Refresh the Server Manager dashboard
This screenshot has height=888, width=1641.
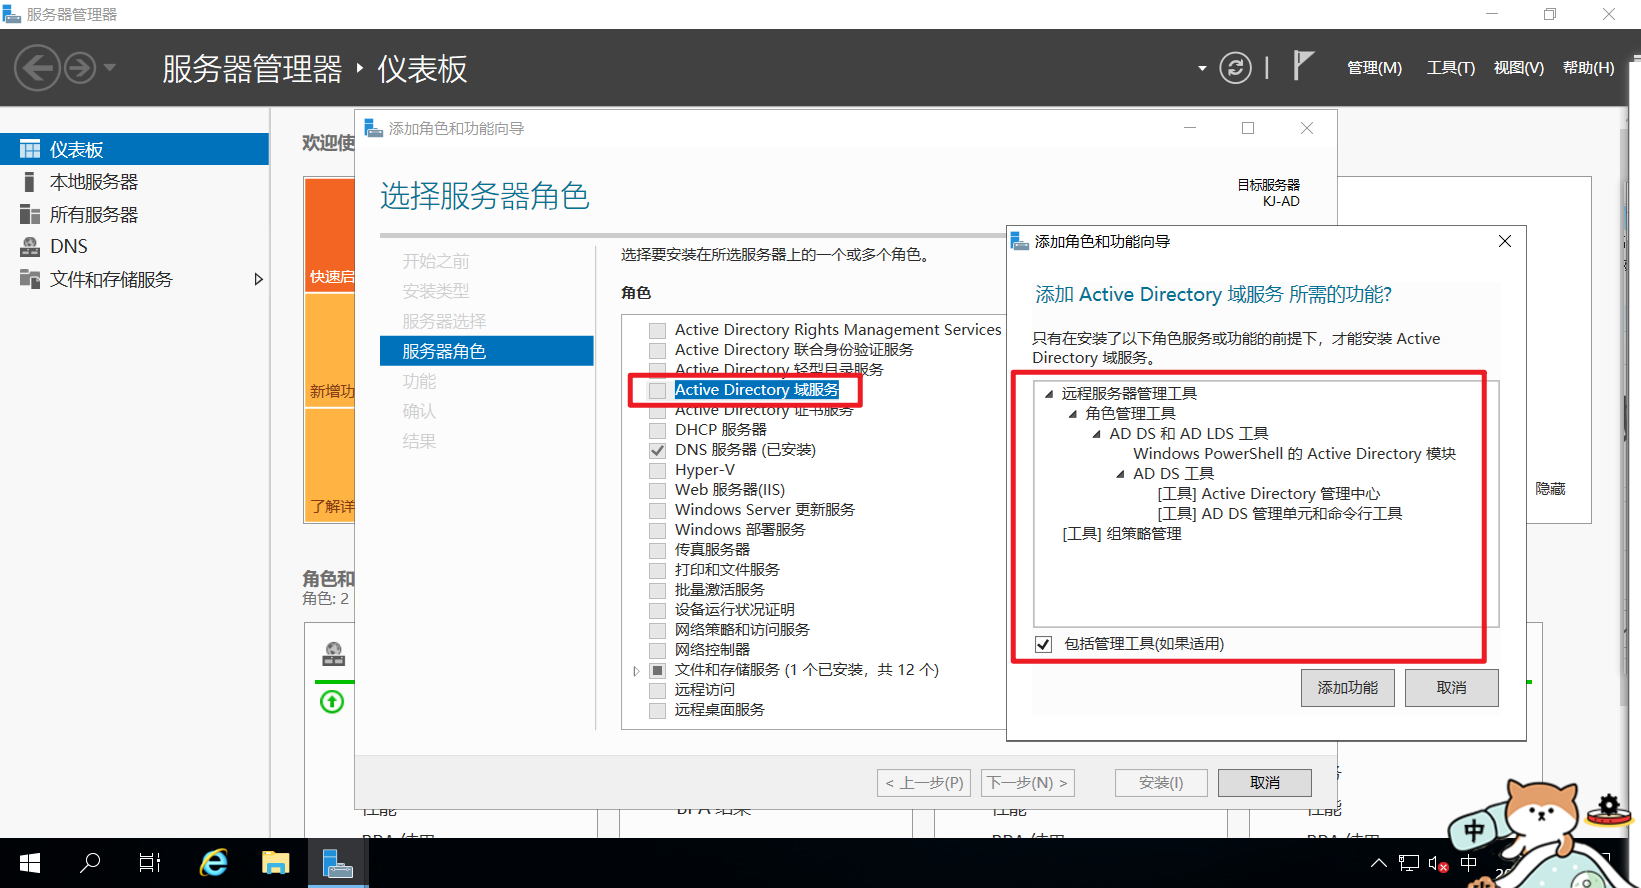pyautogui.click(x=1235, y=68)
